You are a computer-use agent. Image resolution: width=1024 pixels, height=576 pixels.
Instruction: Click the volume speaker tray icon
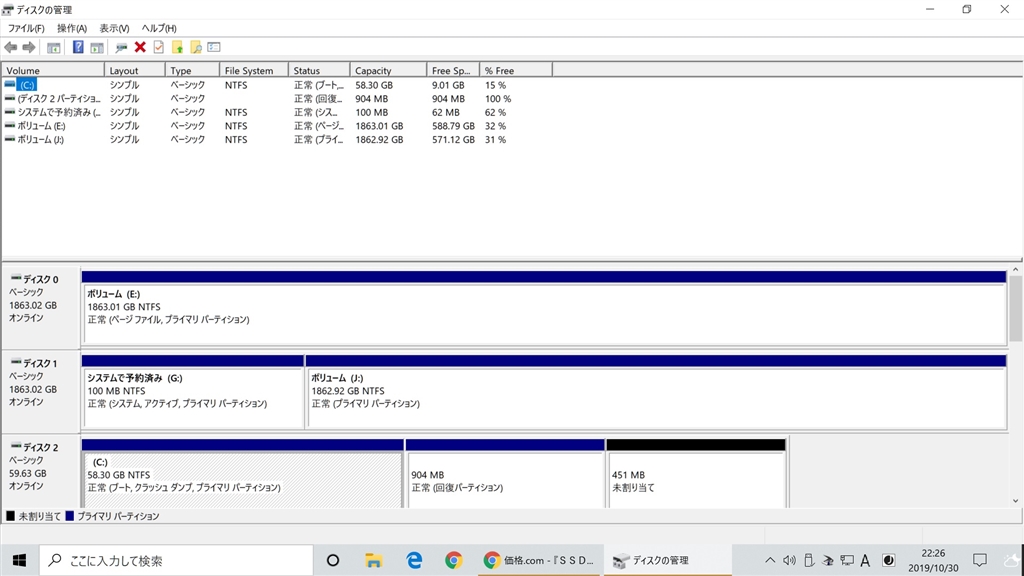click(x=789, y=560)
